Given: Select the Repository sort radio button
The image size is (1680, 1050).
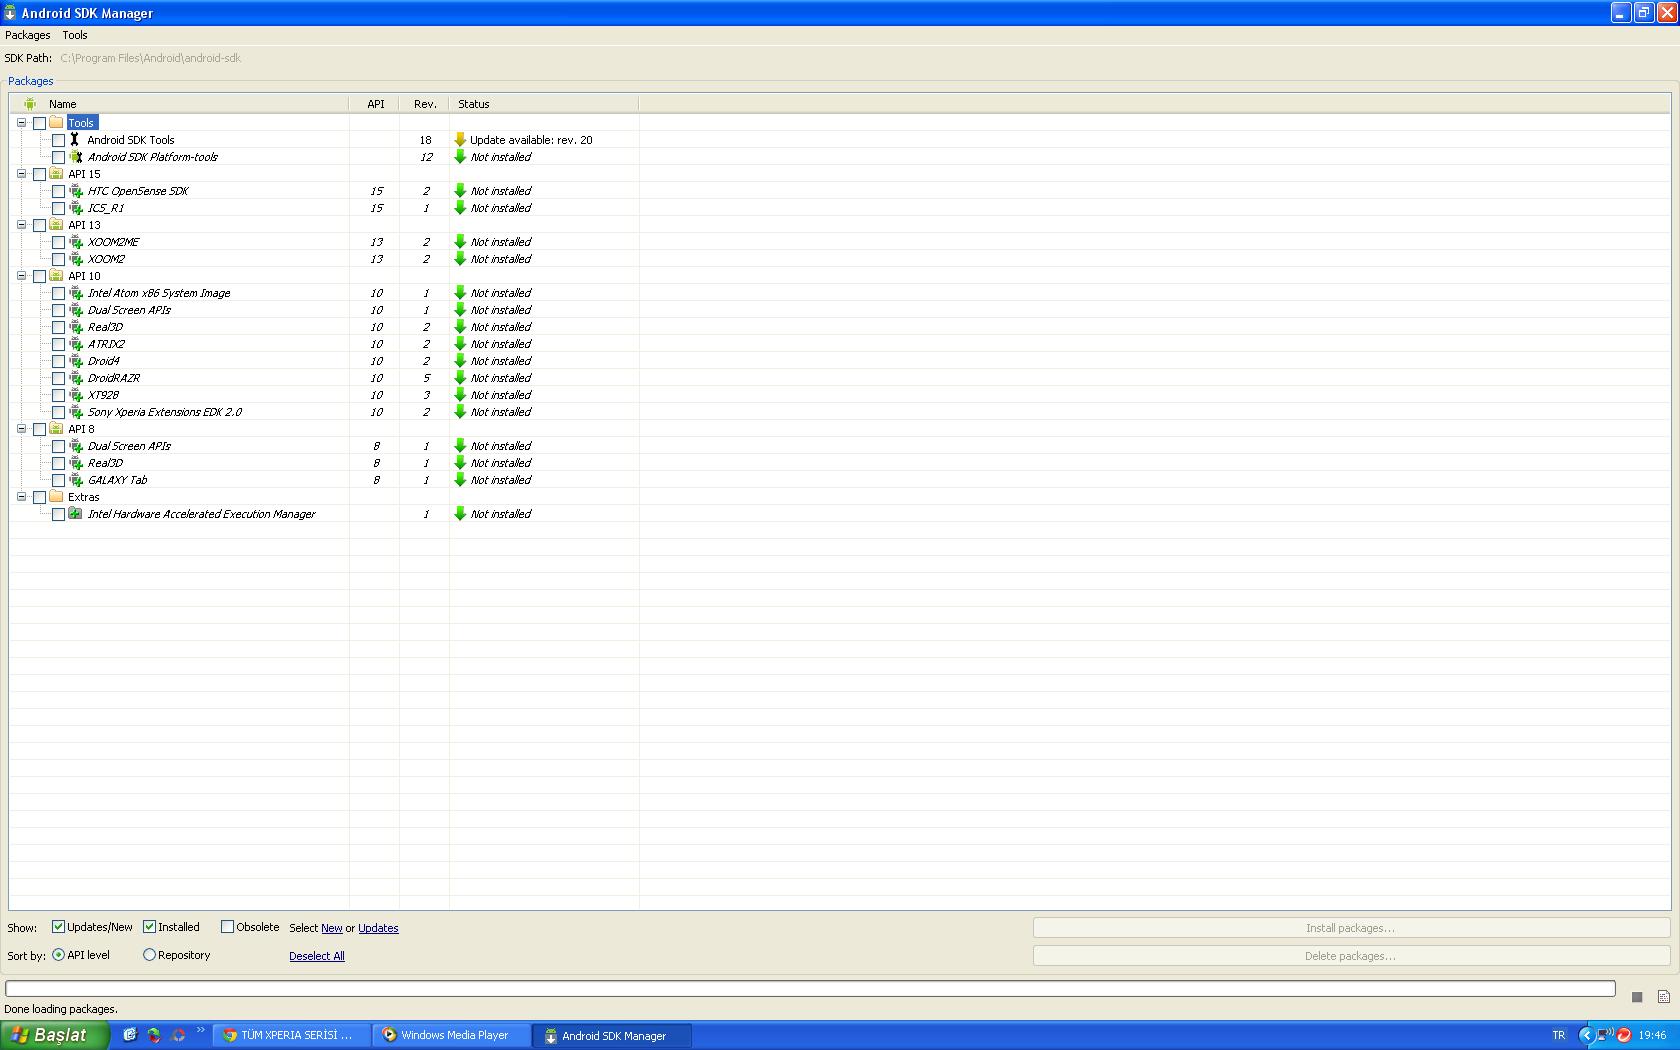Looking at the screenshot, I should [149, 955].
